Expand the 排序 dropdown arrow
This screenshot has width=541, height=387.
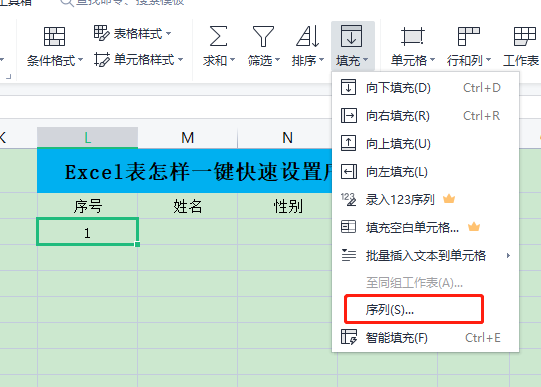coord(322,60)
